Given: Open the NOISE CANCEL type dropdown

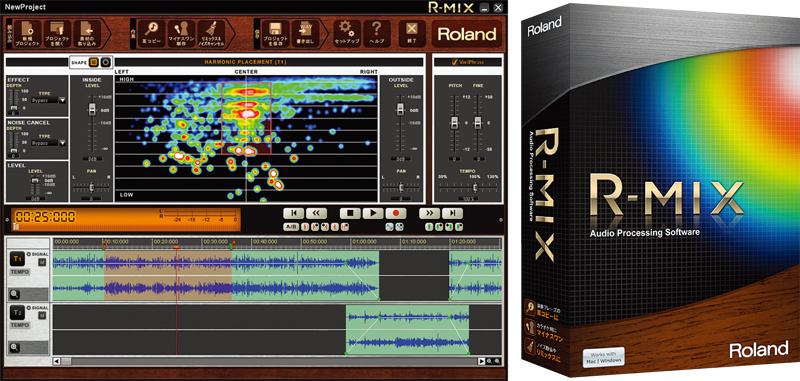Looking at the screenshot, I should point(48,143).
